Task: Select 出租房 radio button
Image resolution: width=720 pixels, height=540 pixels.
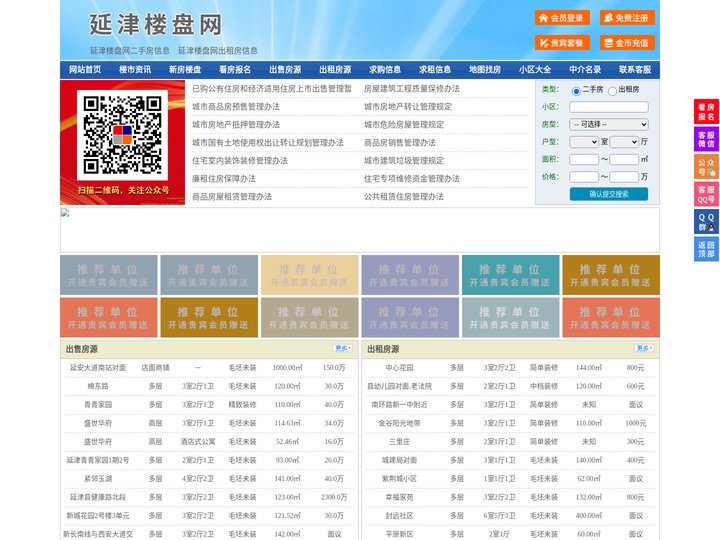Action: [x=612, y=91]
